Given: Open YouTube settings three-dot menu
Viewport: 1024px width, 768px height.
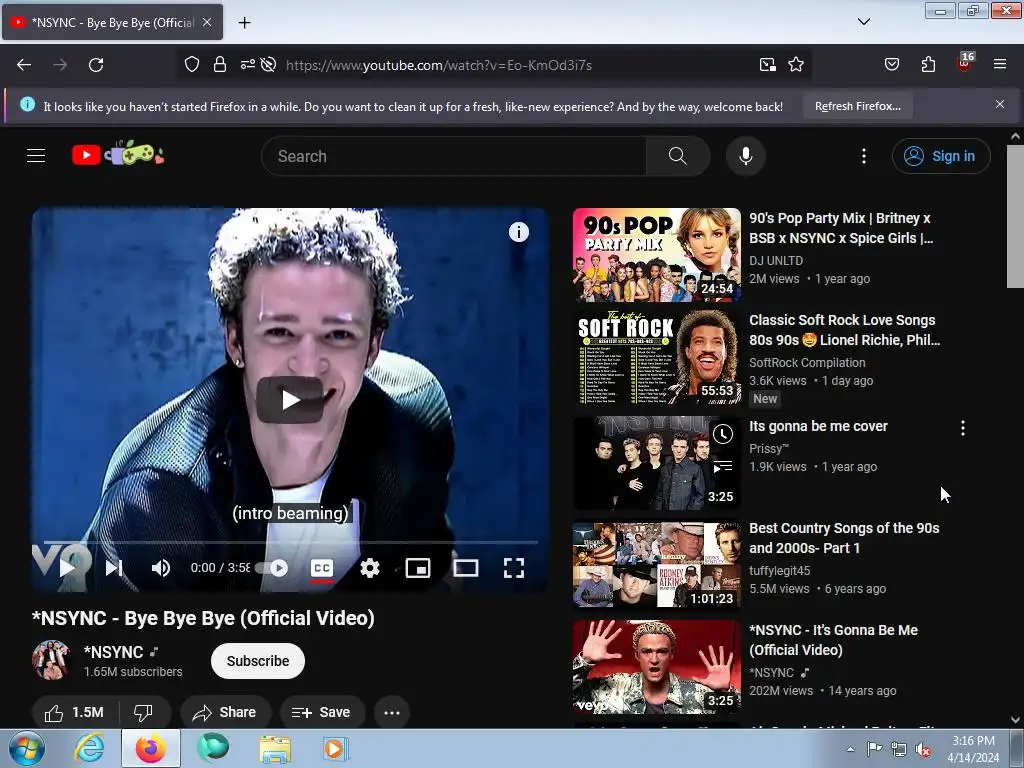Looking at the screenshot, I should tap(863, 156).
